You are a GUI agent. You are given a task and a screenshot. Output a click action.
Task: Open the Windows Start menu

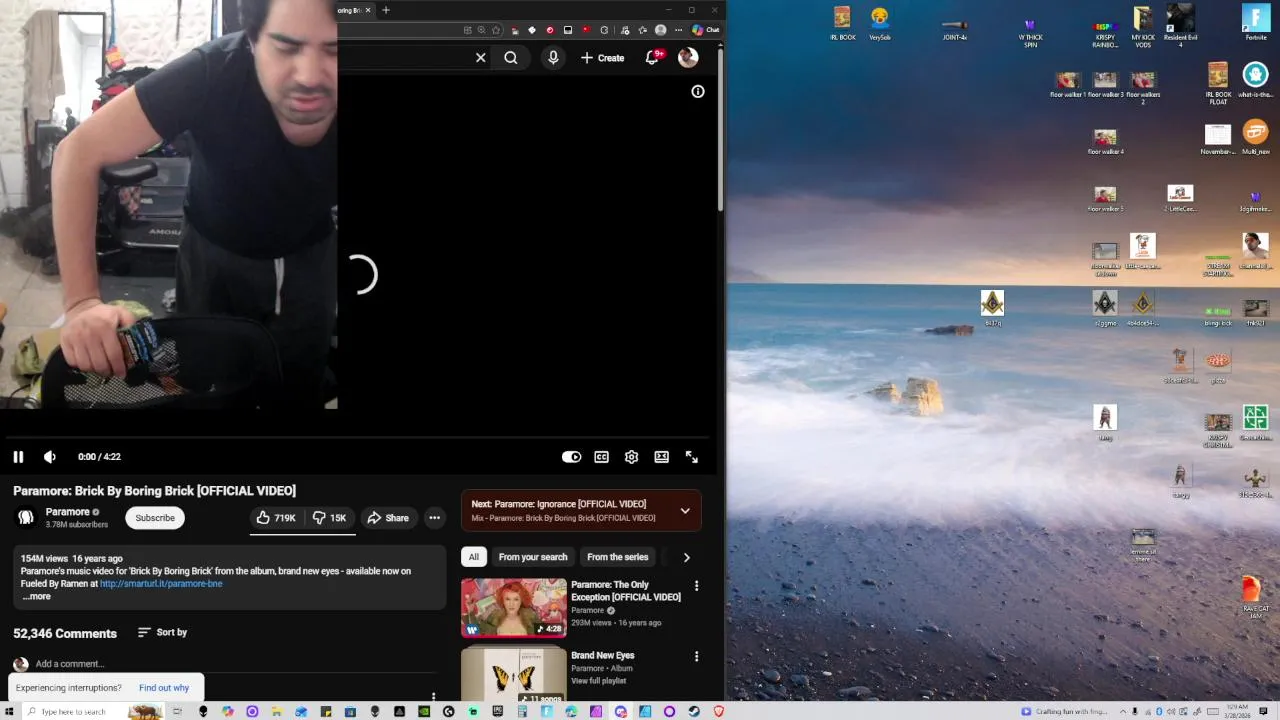click(x=9, y=711)
